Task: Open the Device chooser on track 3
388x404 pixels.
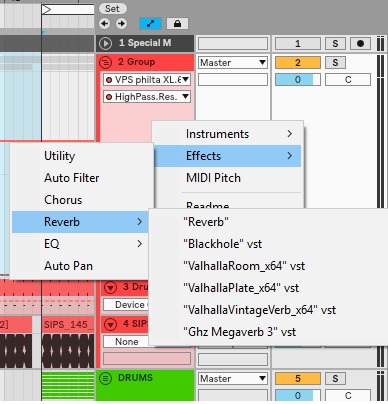Action: [x=127, y=305]
